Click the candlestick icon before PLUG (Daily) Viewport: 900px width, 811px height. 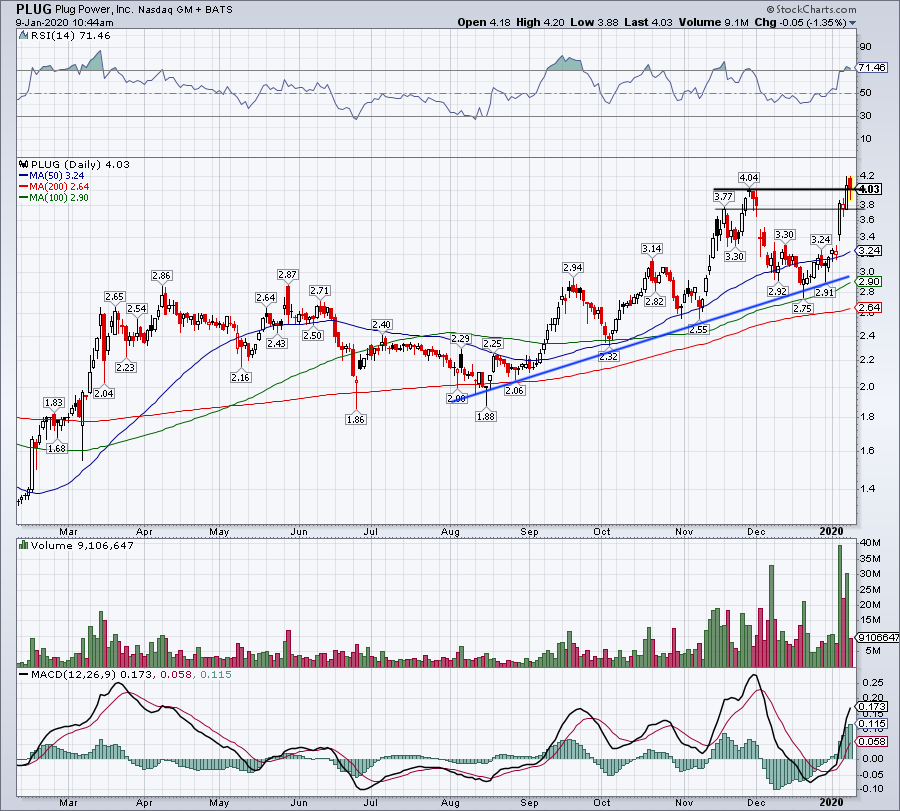(24, 164)
